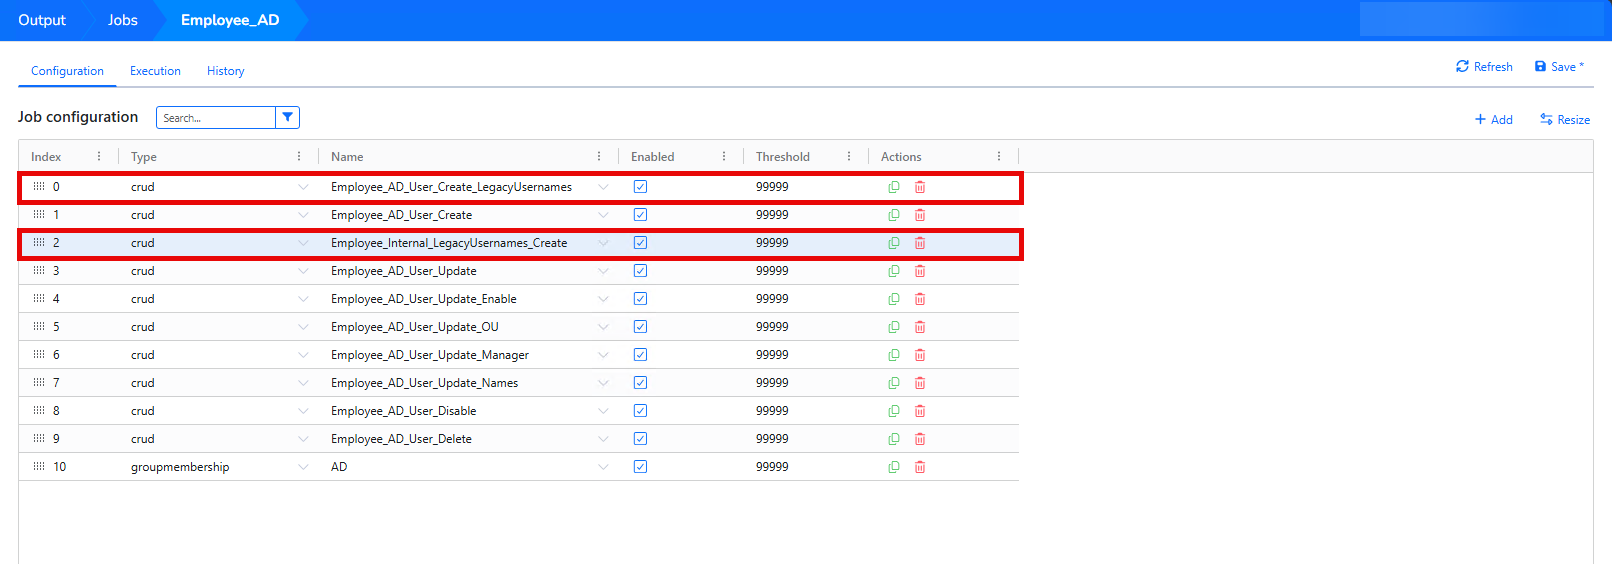Toggle Enabled for Employee_AD_User_Update

[x=640, y=271]
